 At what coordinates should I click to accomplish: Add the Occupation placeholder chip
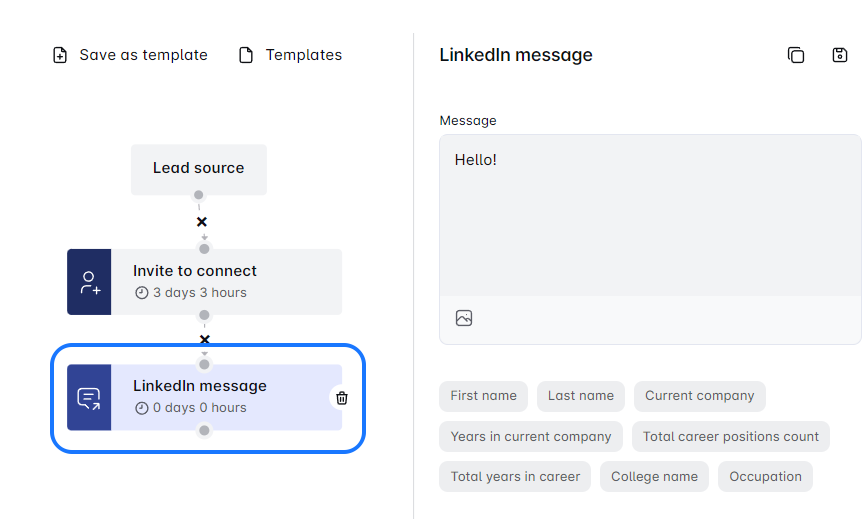765,477
